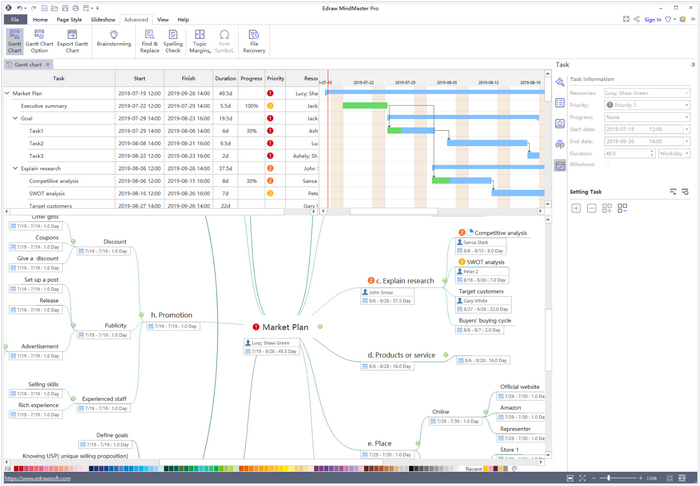The image size is (700, 486).
Task: Start Brainstorming mode
Action: click(114, 38)
